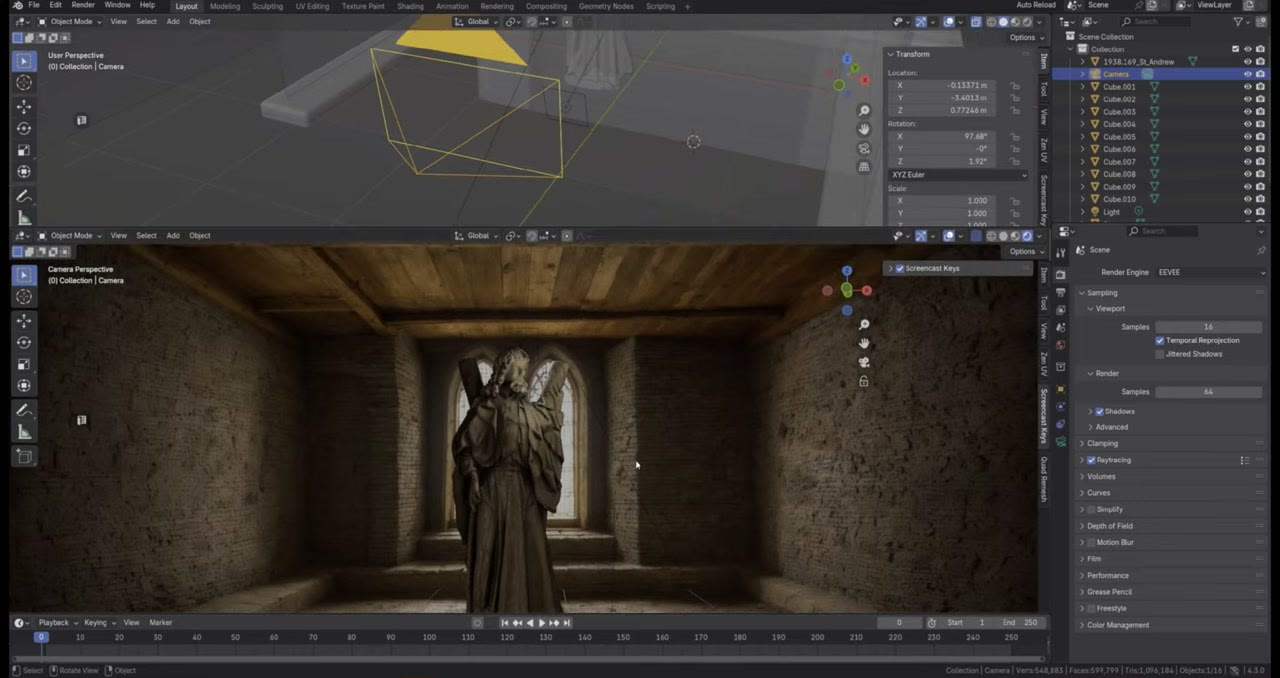Screen dimensions: 1280x678
Task: Edit Render Samples value 64
Action: pos(1208,392)
